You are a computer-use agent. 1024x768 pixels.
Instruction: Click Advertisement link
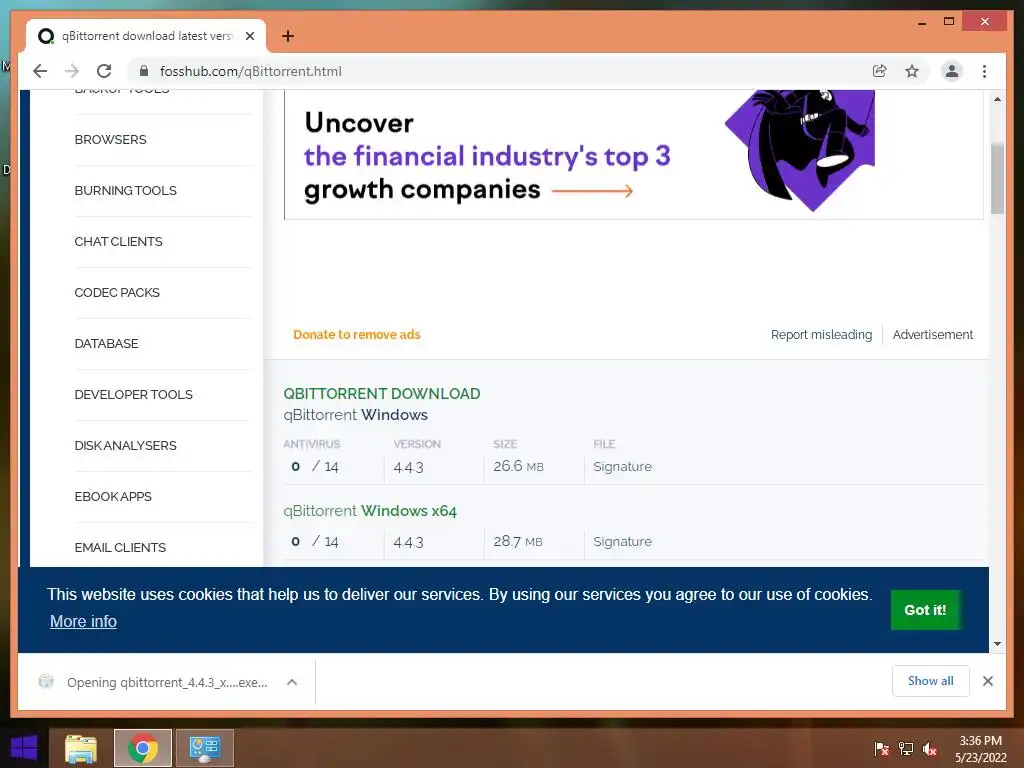point(933,334)
